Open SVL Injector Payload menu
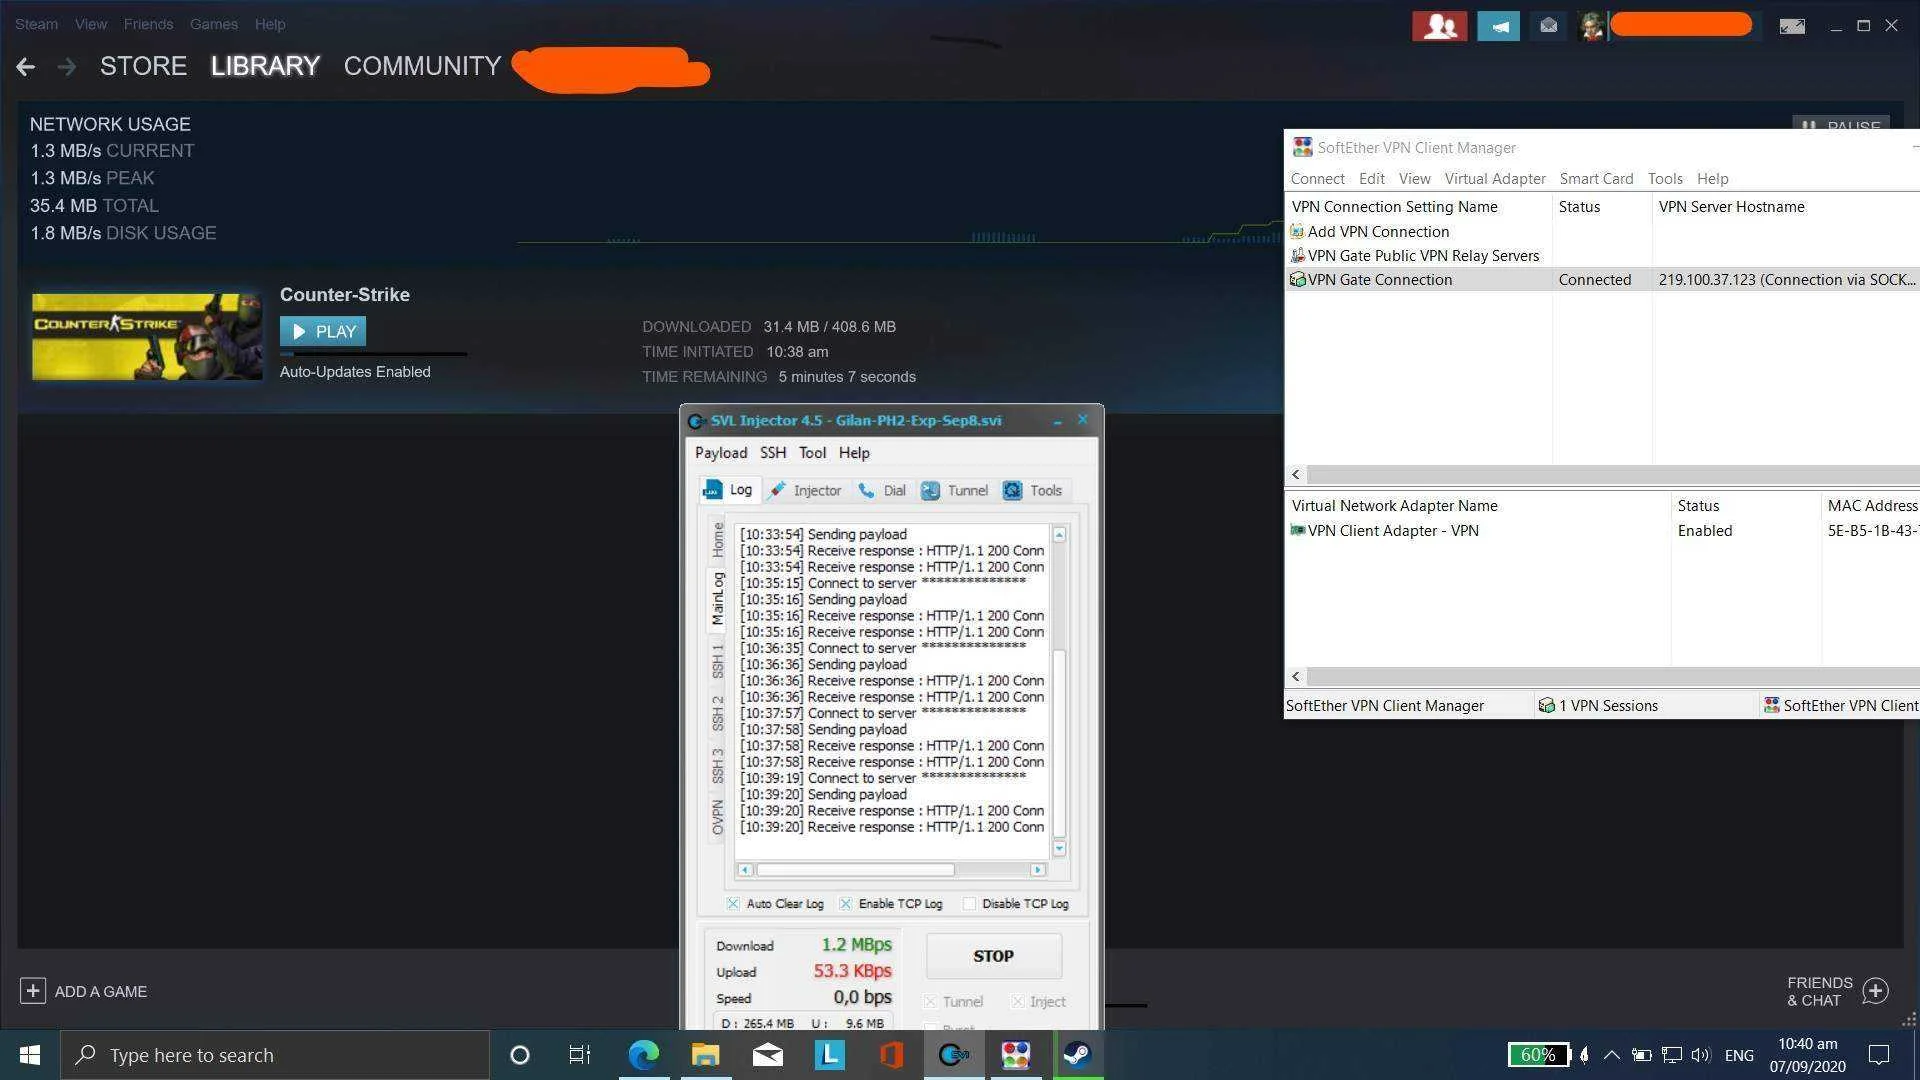Viewport: 1920px width, 1080px height. click(x=721, y=453)
